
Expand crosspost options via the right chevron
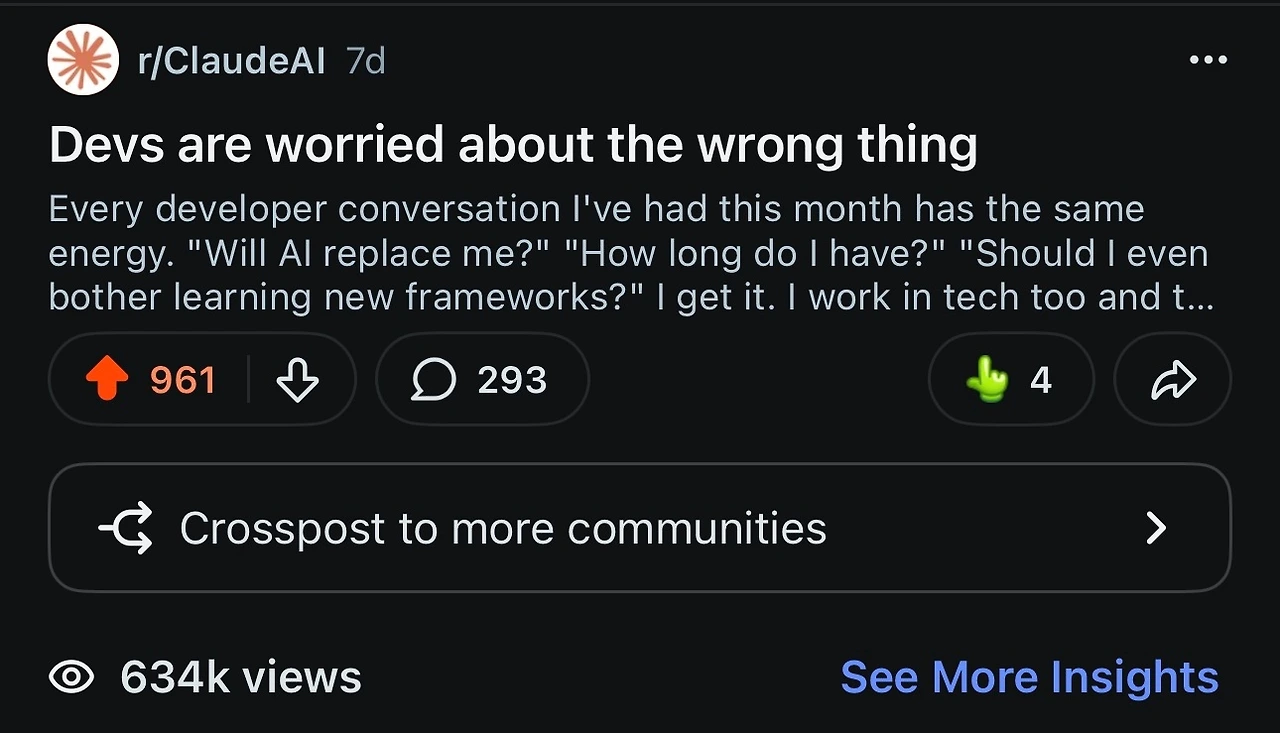tap(1157, 528)
